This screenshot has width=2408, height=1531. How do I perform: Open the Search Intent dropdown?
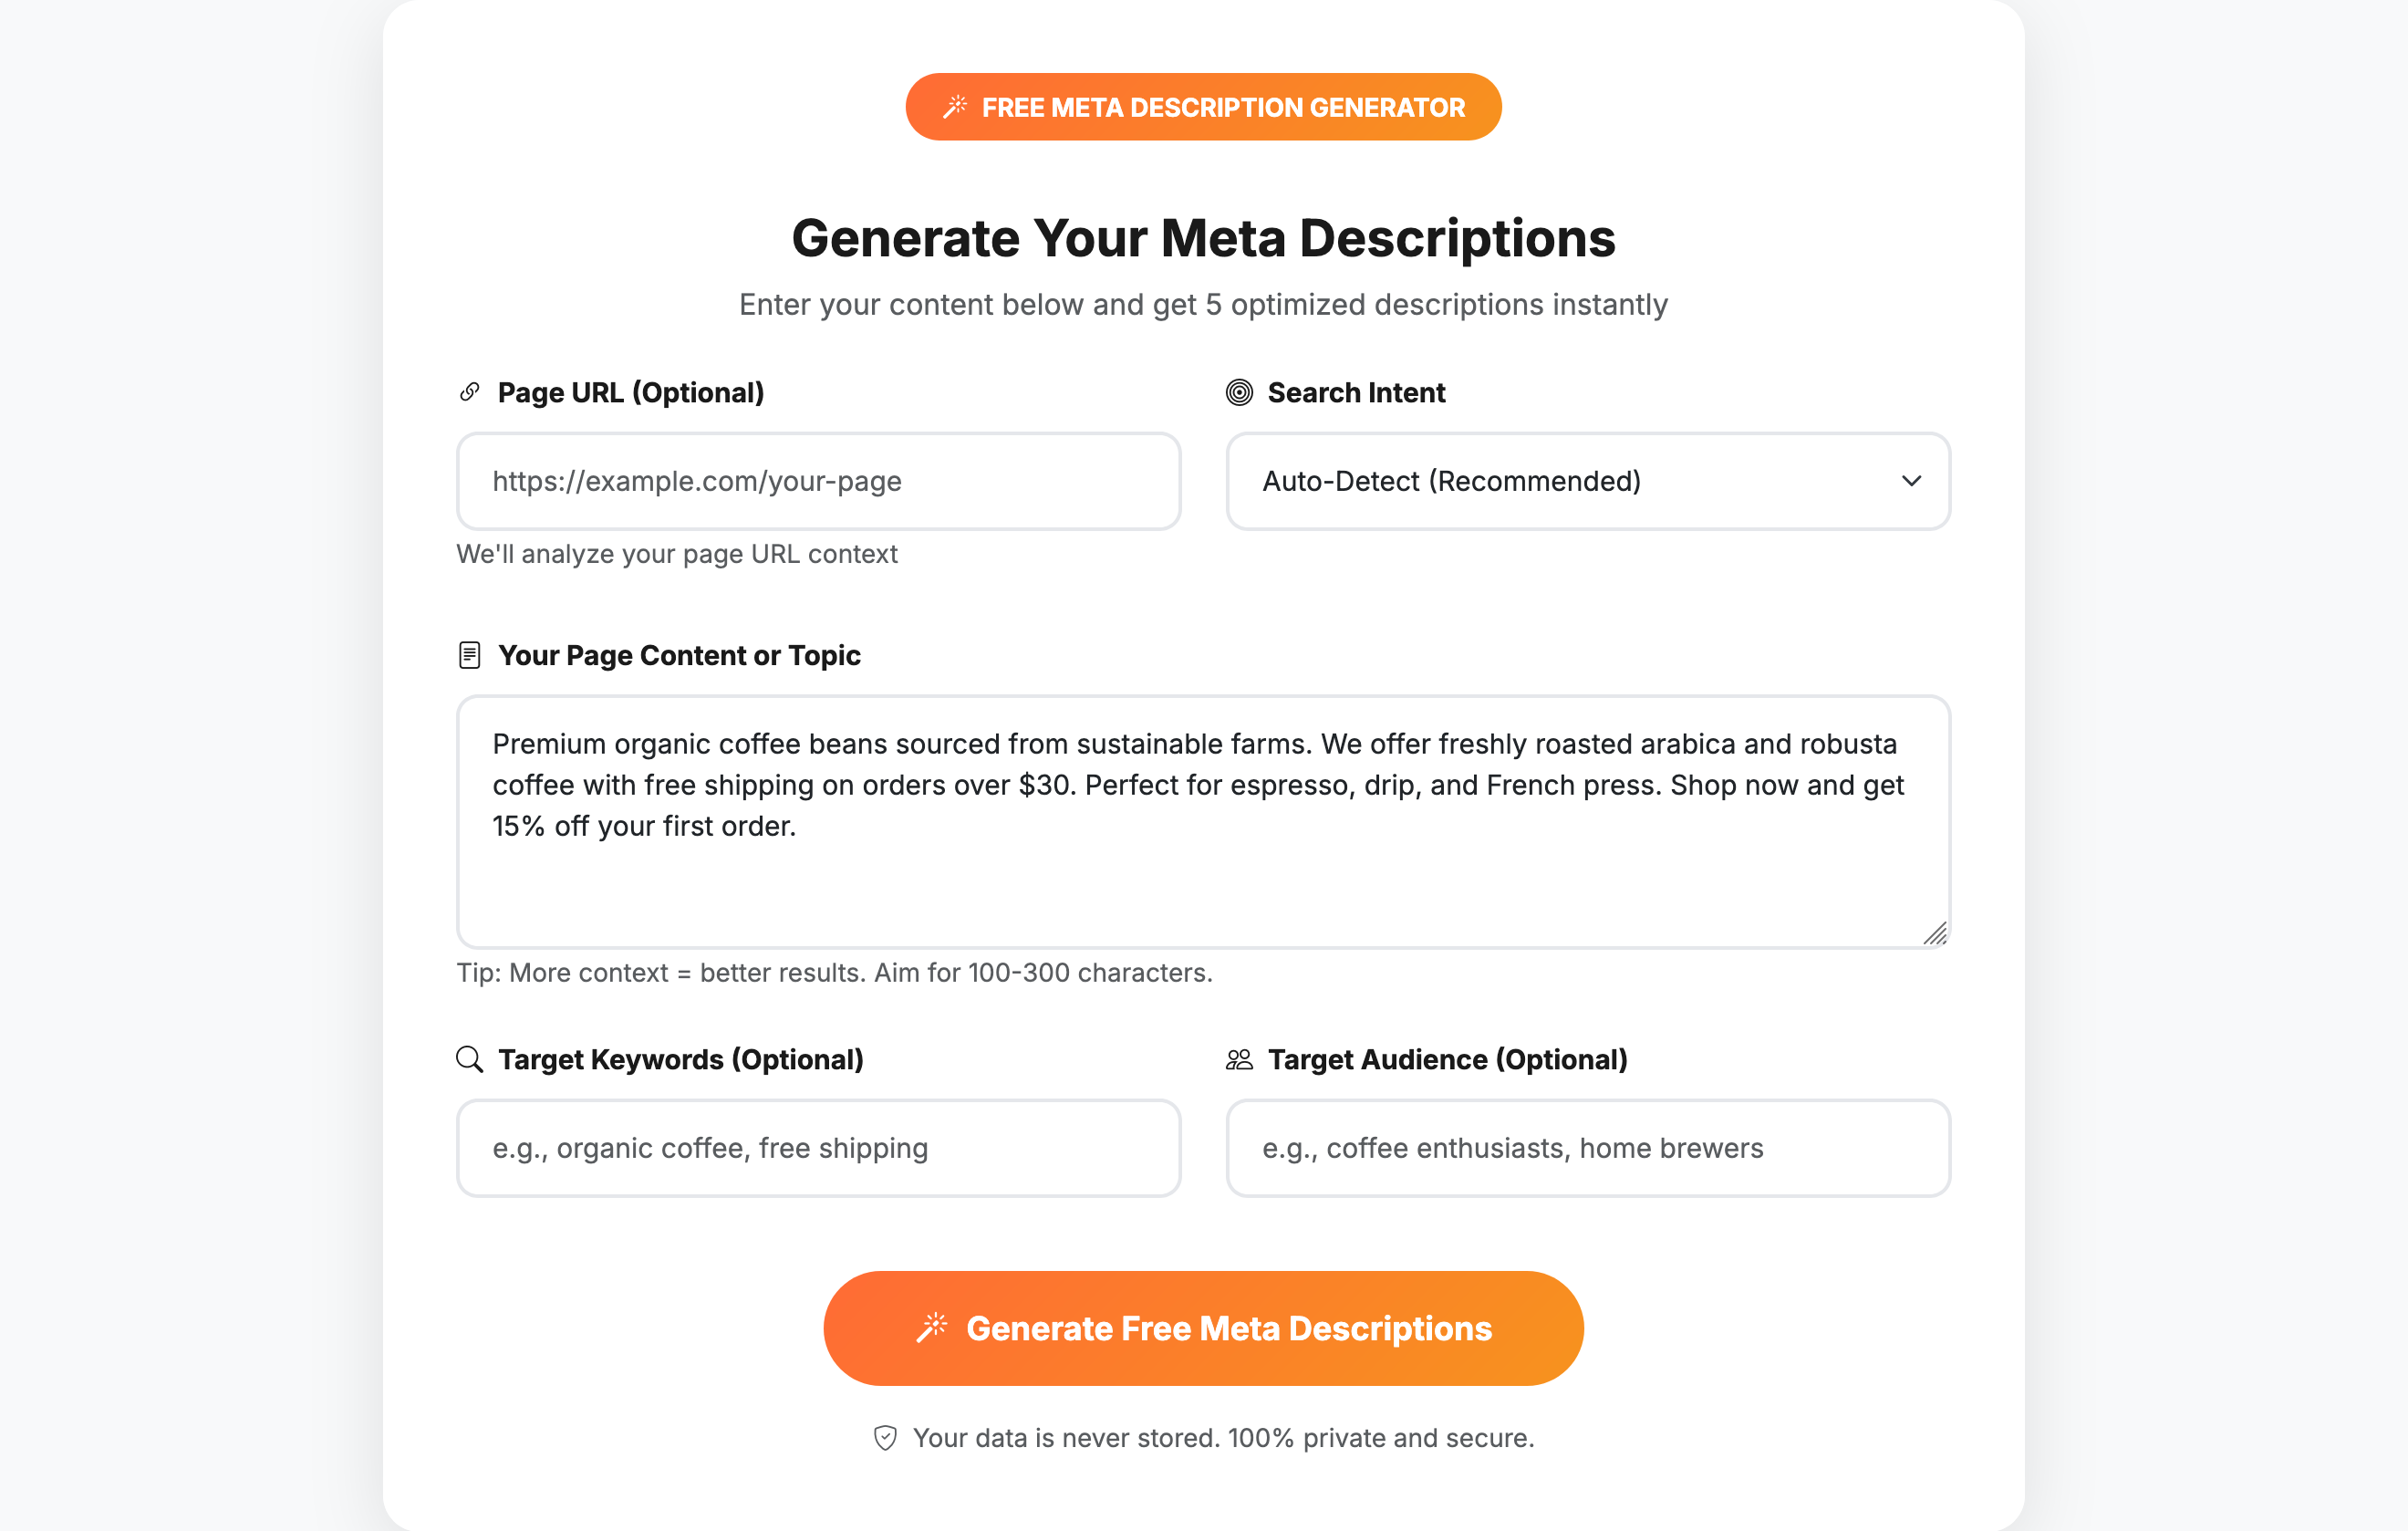[1587, 481]
